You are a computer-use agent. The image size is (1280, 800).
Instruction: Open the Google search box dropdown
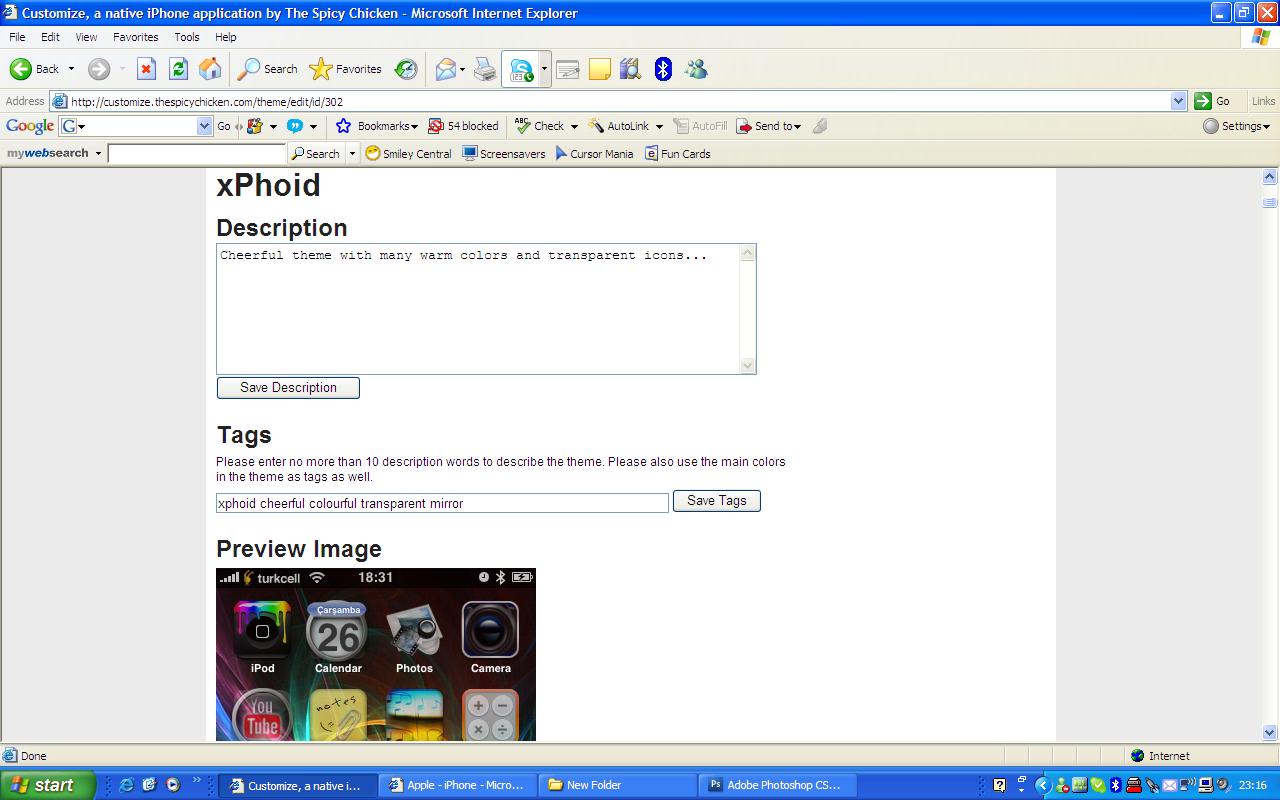205,126
